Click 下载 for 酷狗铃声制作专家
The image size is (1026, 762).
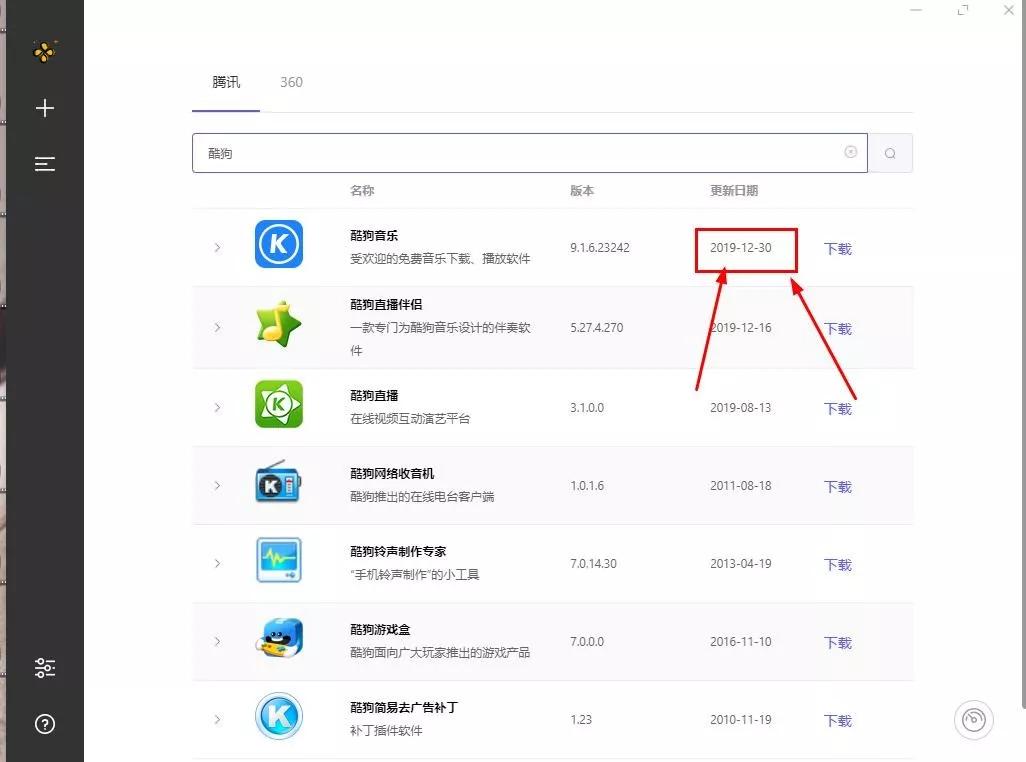point(837,564)
